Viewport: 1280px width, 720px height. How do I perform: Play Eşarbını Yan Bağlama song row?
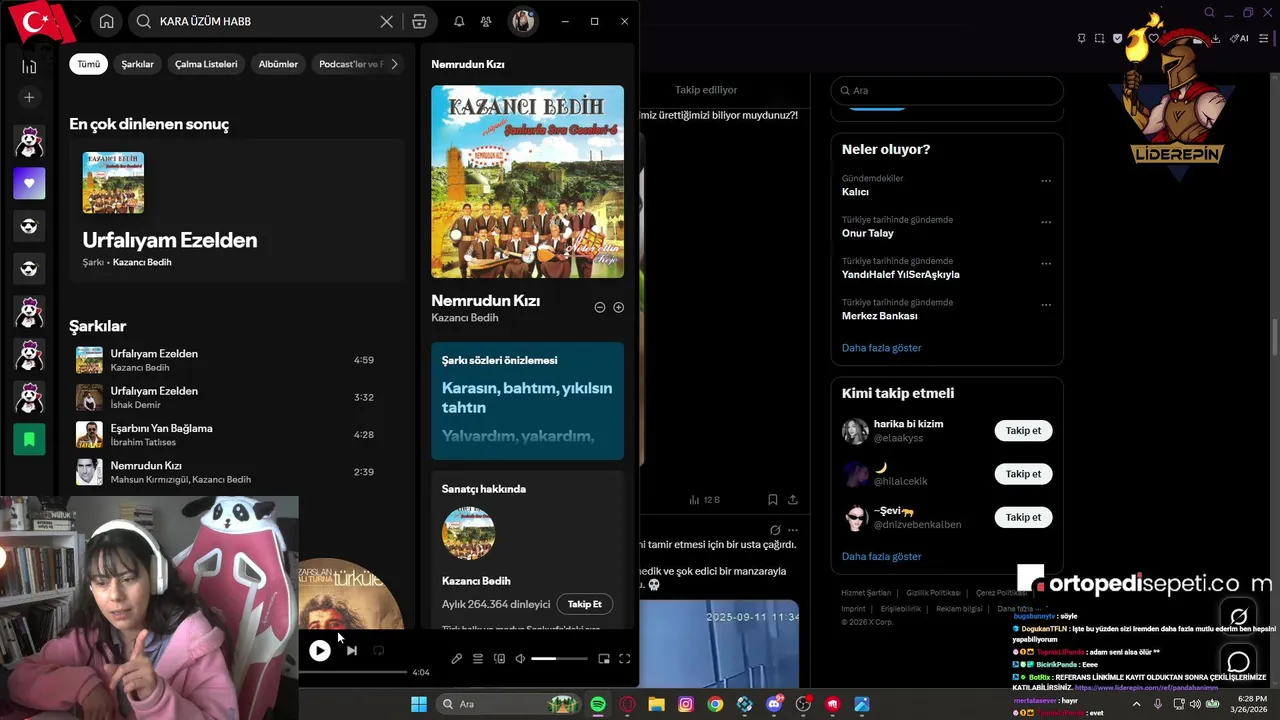(237, 435)
